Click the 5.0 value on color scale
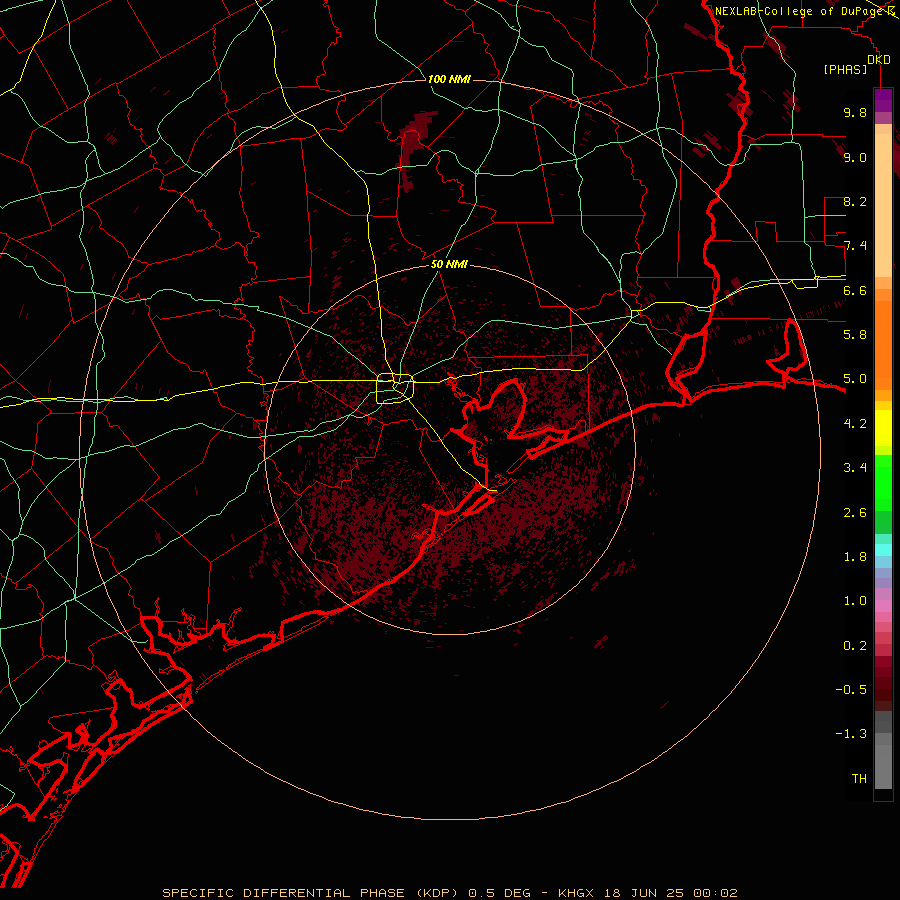Image resolution: width=900 pixels, height=900 pixels. [855, 379]
